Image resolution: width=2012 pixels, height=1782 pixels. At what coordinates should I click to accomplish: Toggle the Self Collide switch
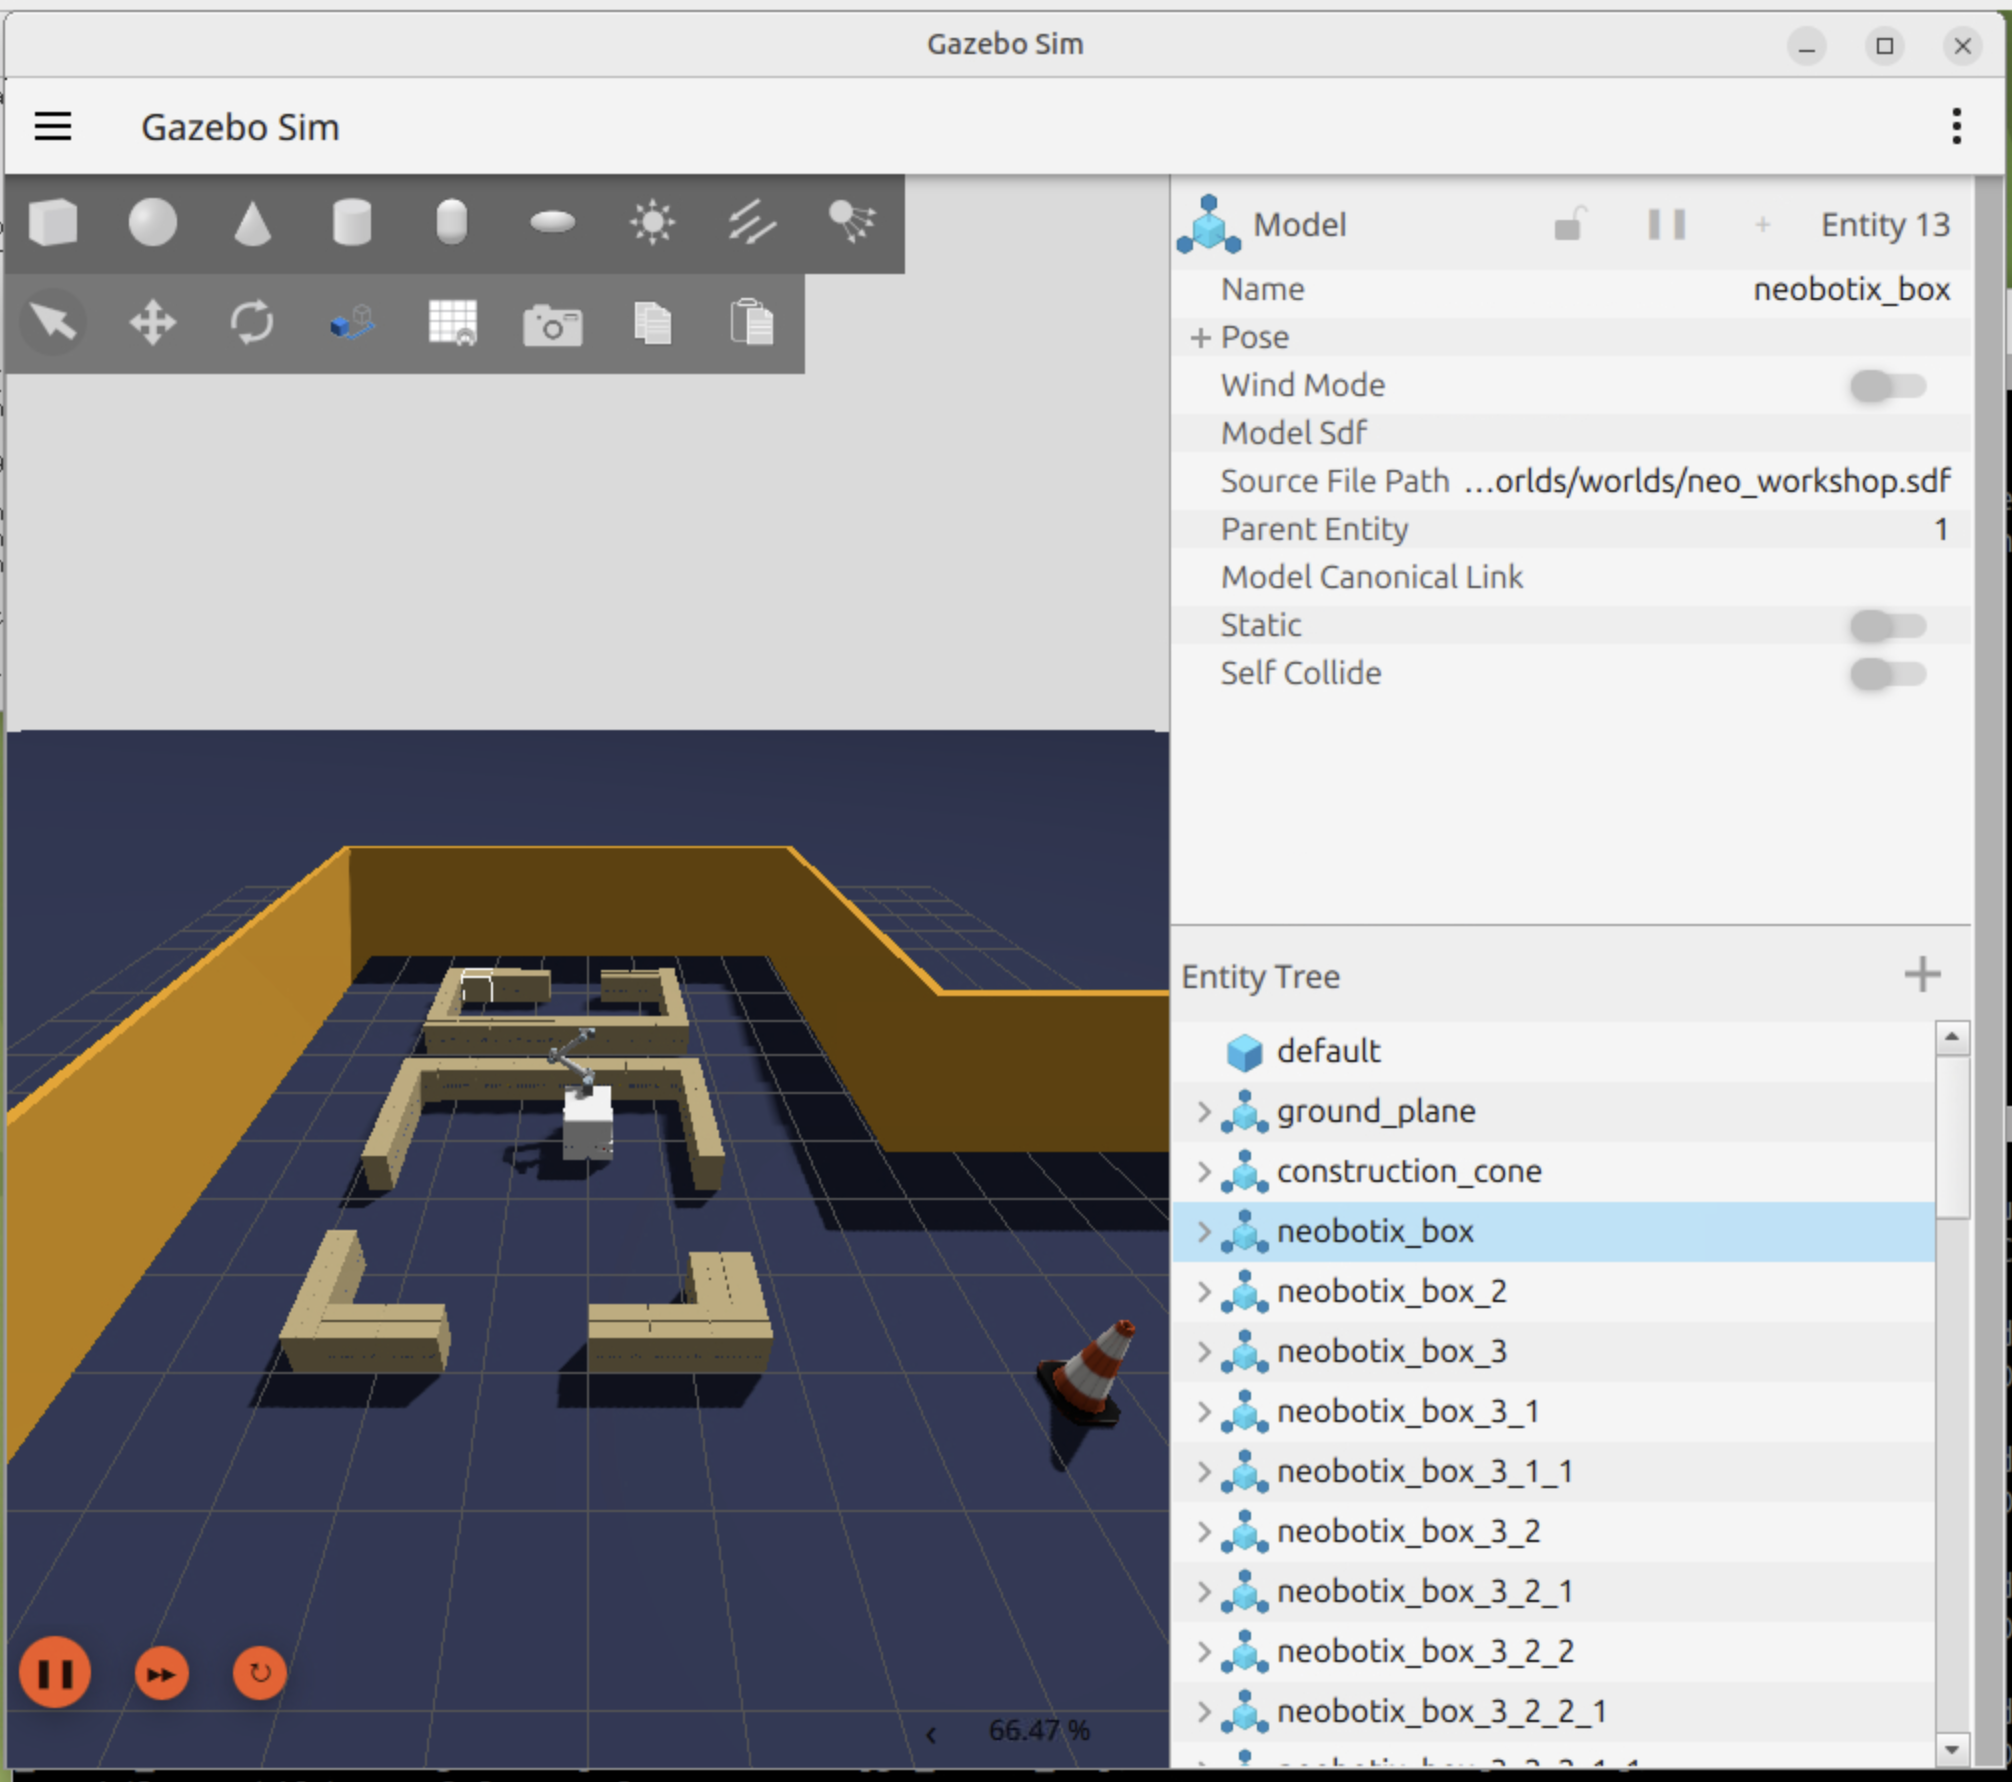1886,674
